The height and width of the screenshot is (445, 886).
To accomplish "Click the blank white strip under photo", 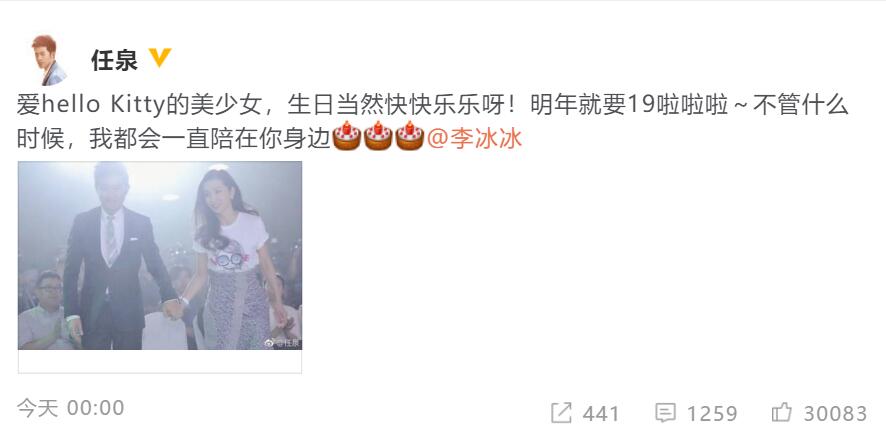I will [160, 361].
